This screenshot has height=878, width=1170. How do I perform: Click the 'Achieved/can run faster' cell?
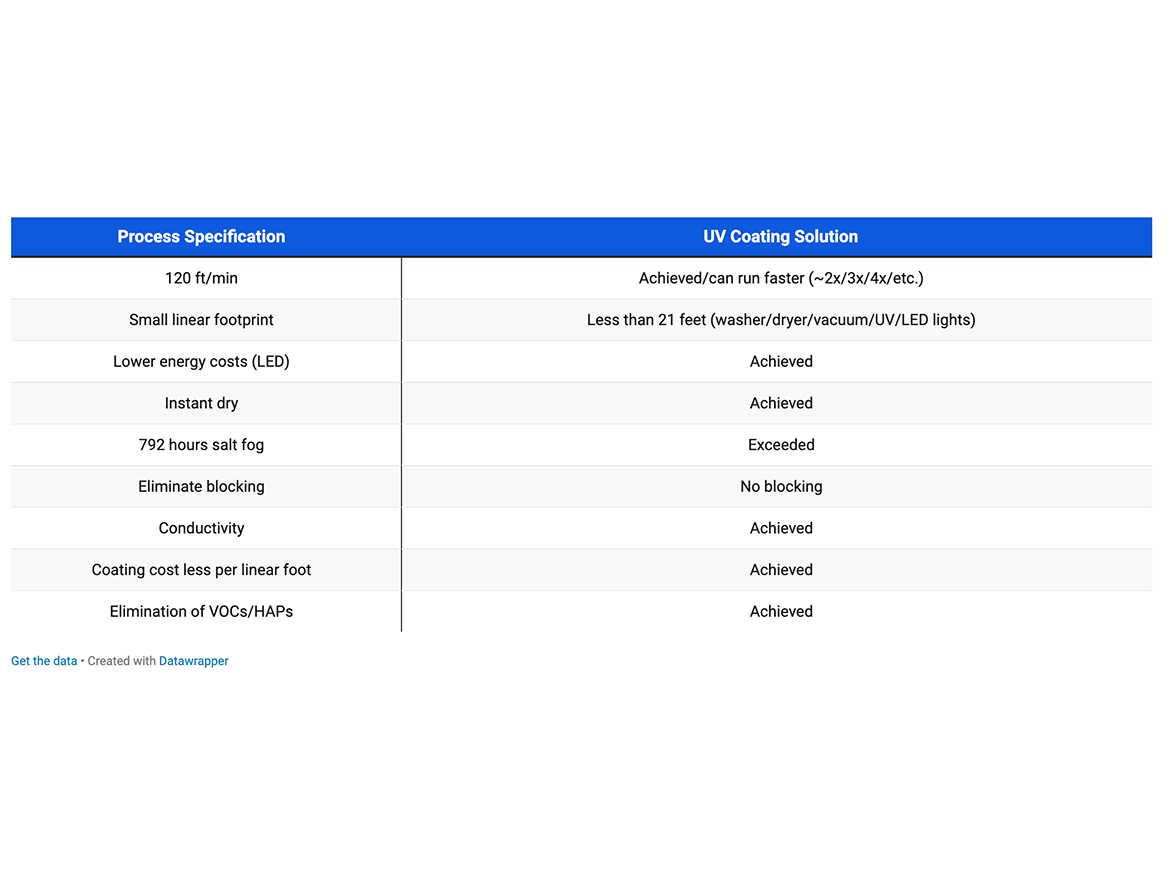coord(780,278)
